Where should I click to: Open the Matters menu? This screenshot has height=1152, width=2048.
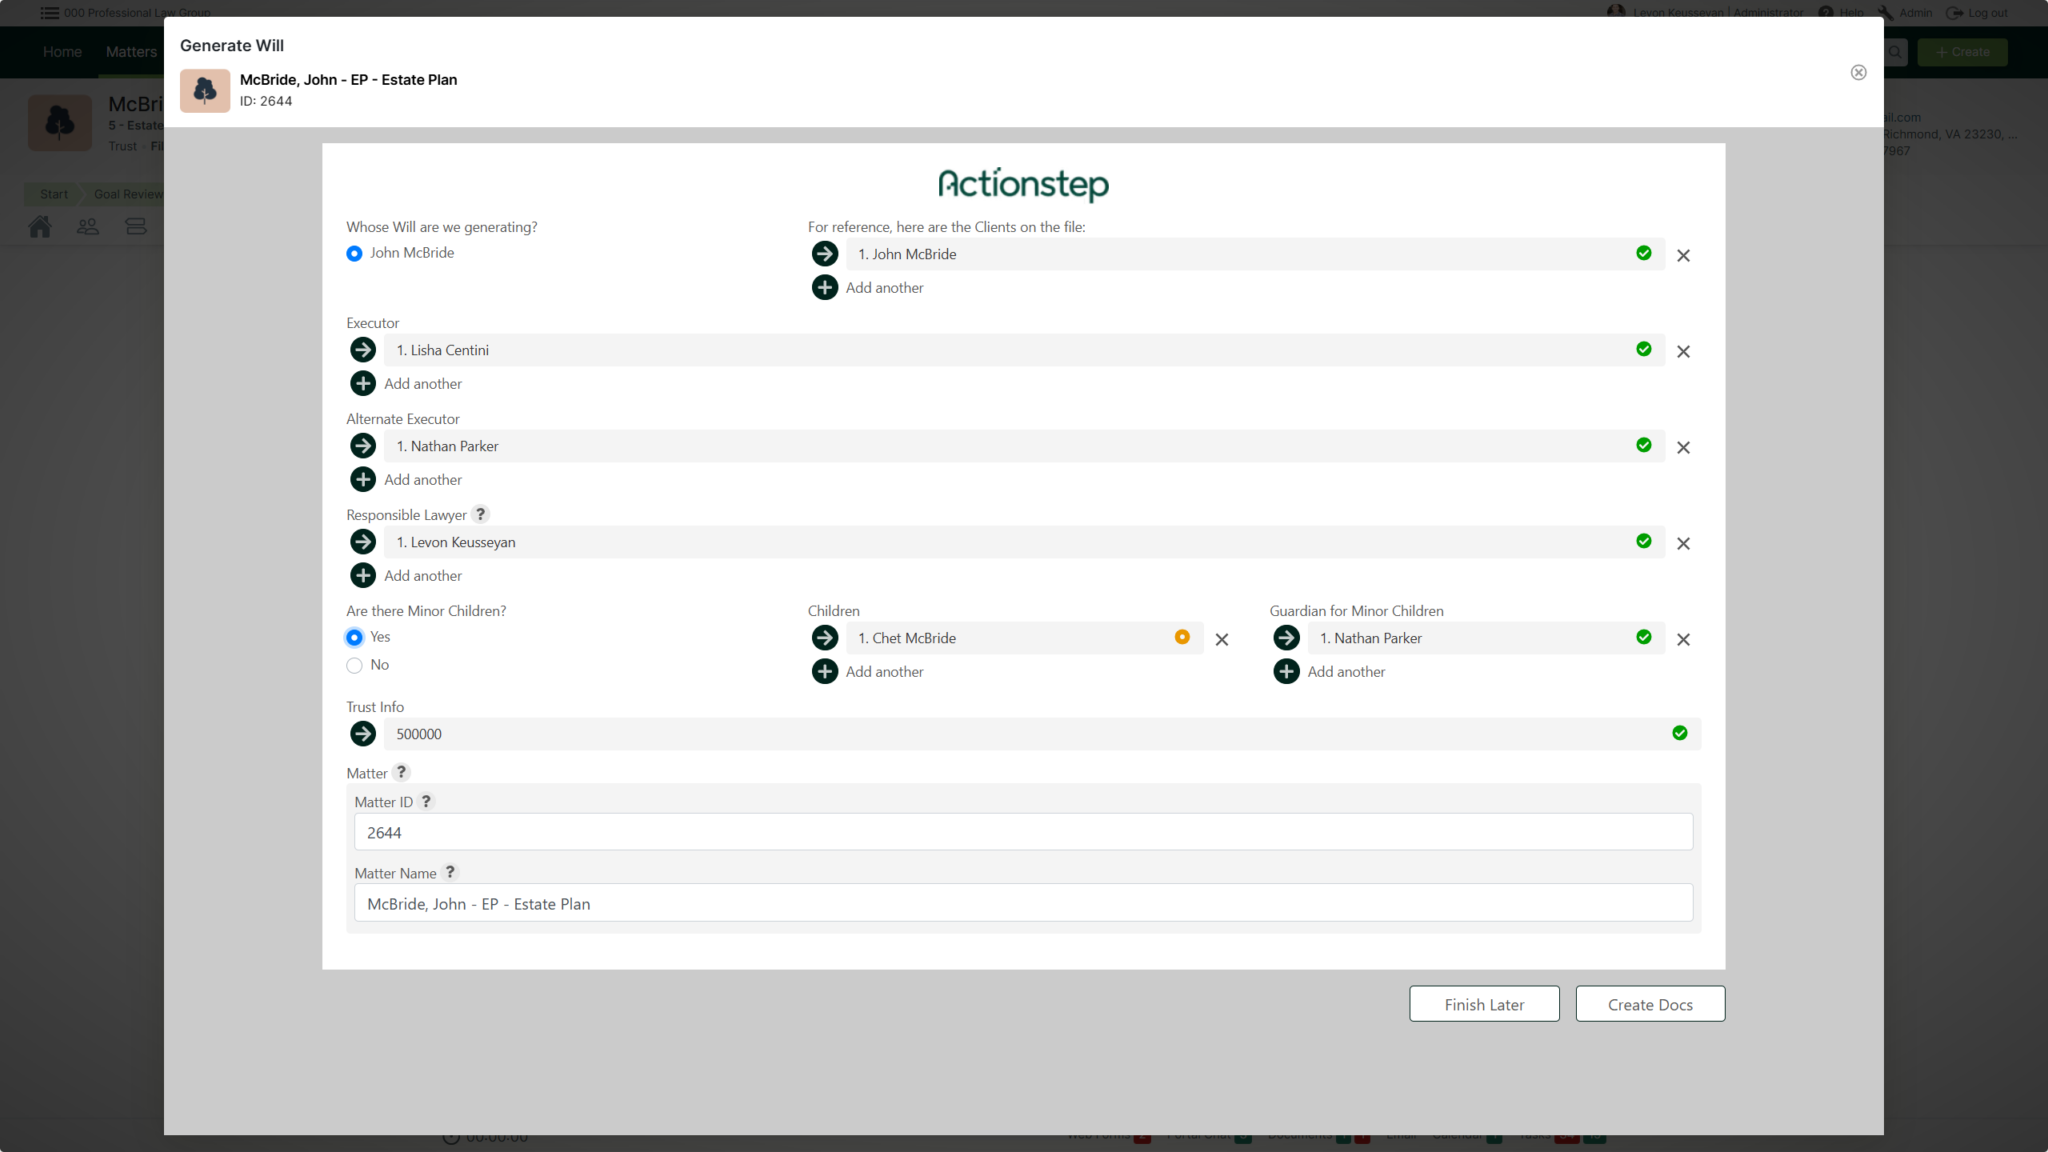(x=131, y=52)
